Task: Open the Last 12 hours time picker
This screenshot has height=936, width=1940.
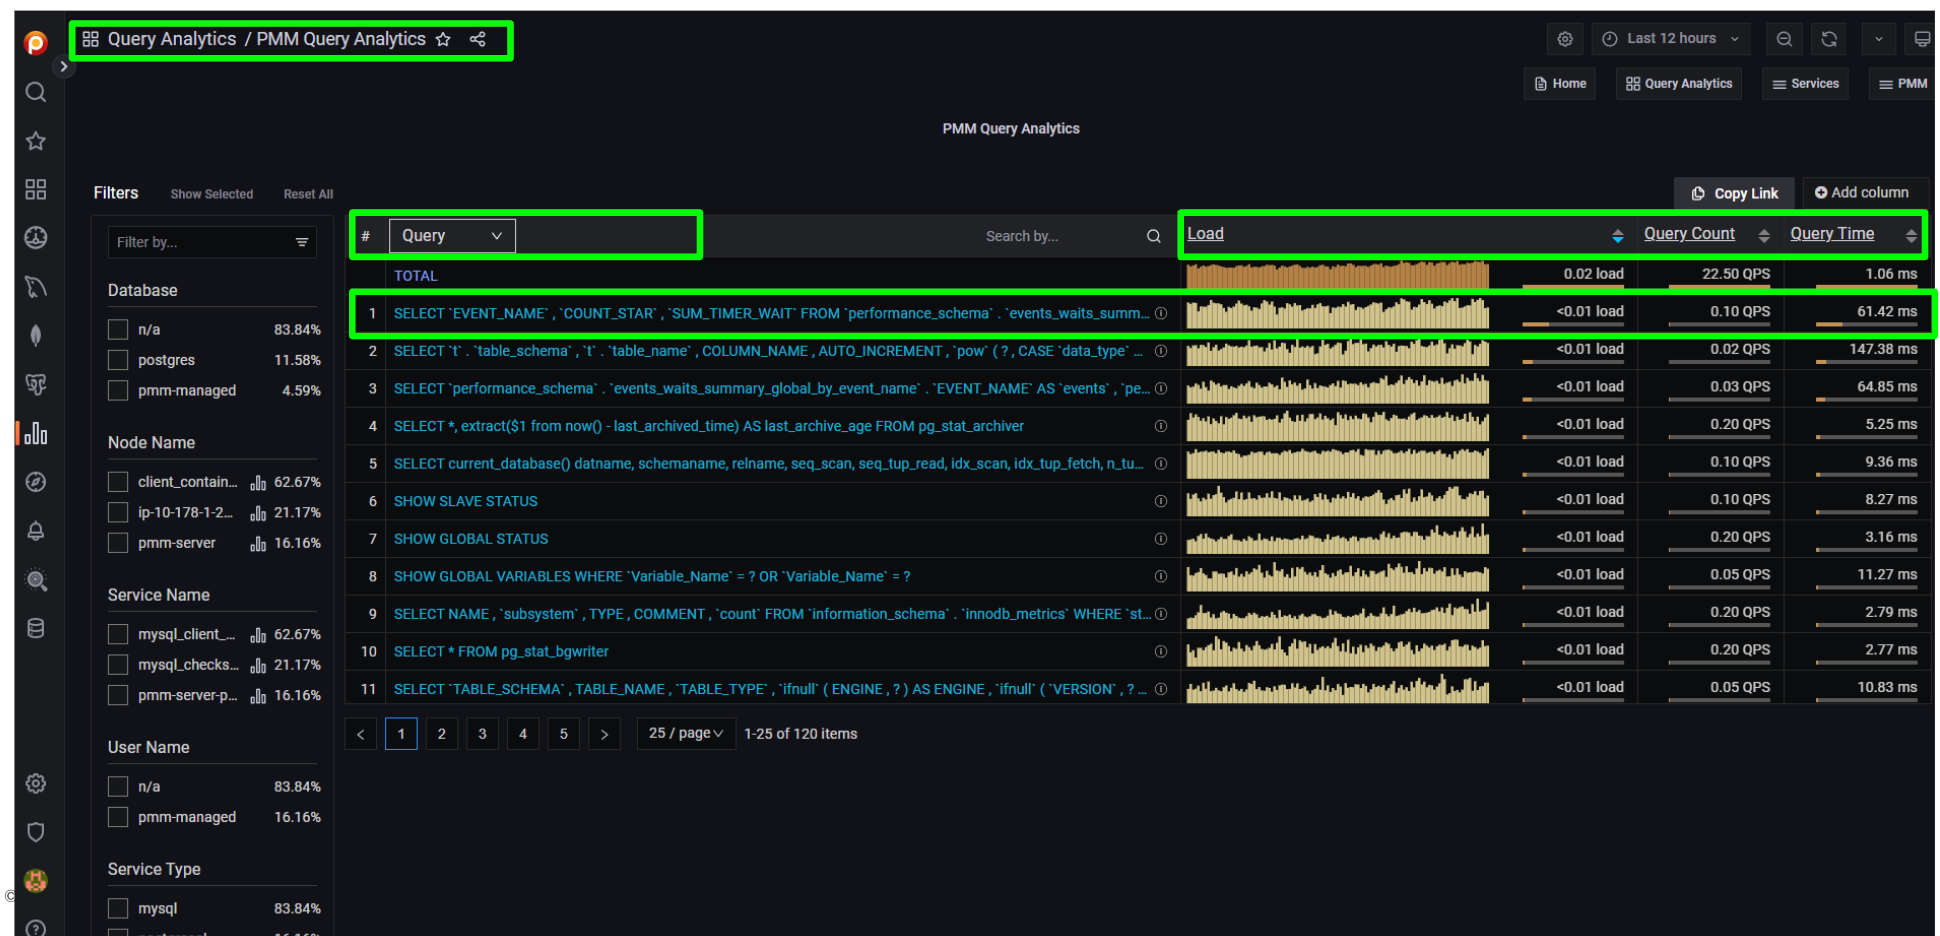Action: 1671,39
